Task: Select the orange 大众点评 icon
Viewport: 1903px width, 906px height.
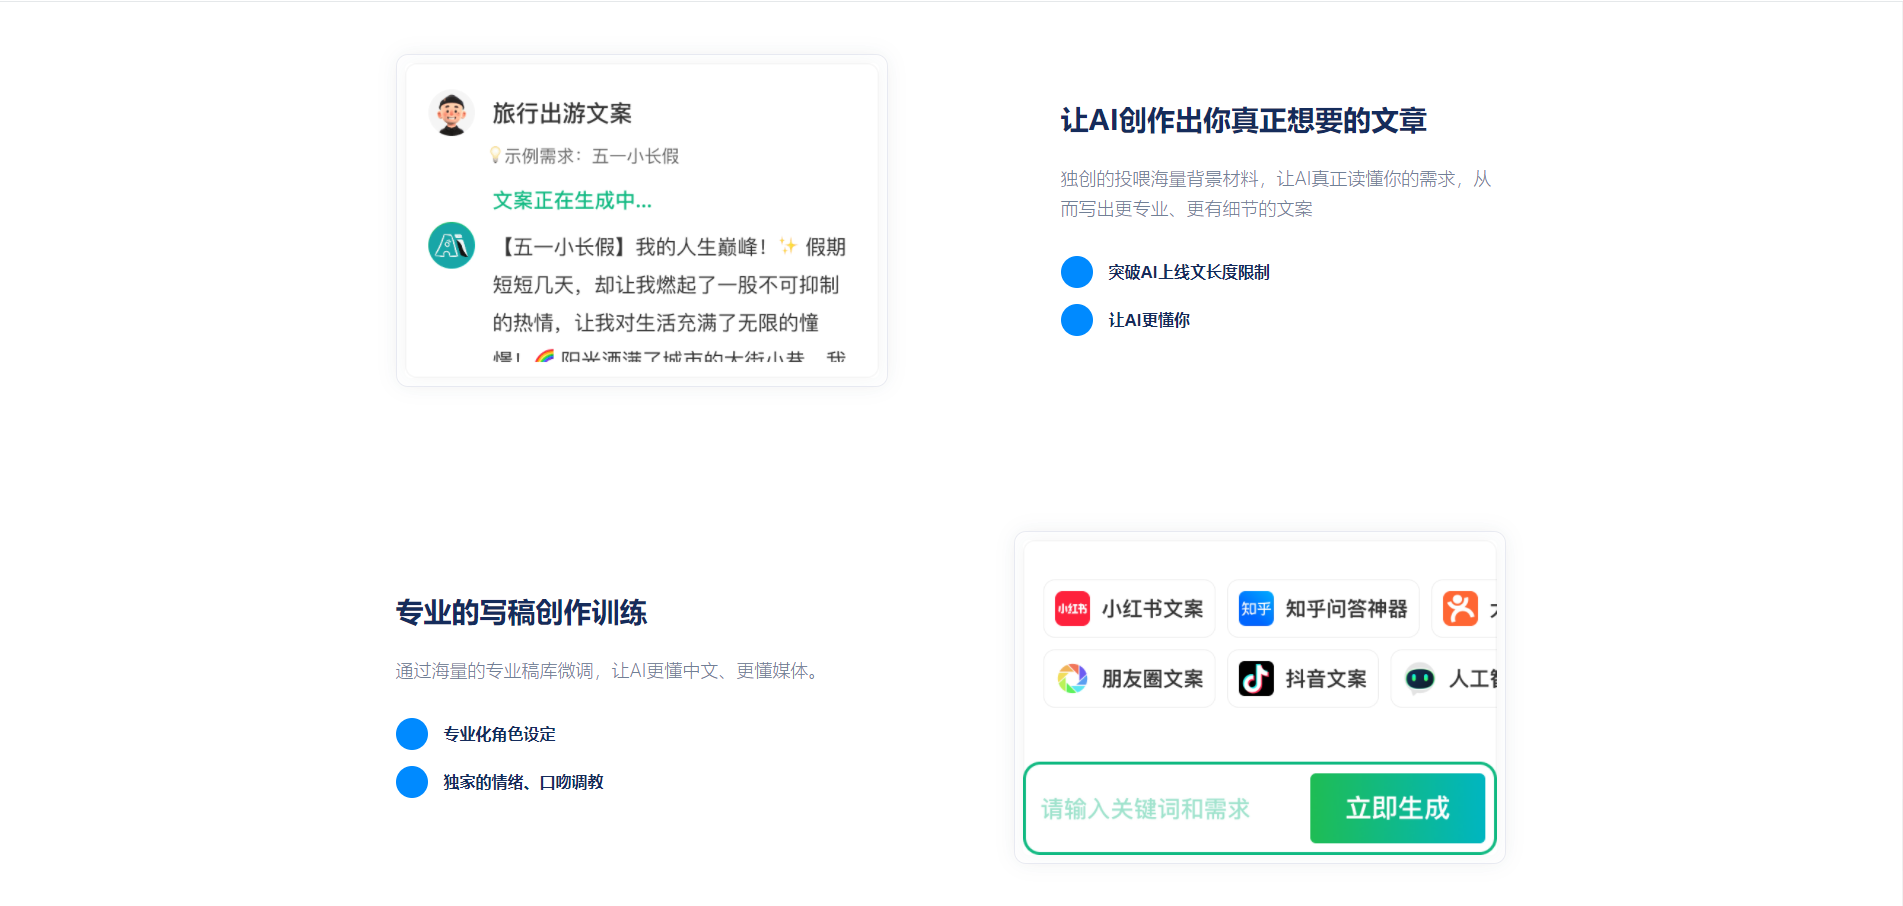Action: [1462, 608]
